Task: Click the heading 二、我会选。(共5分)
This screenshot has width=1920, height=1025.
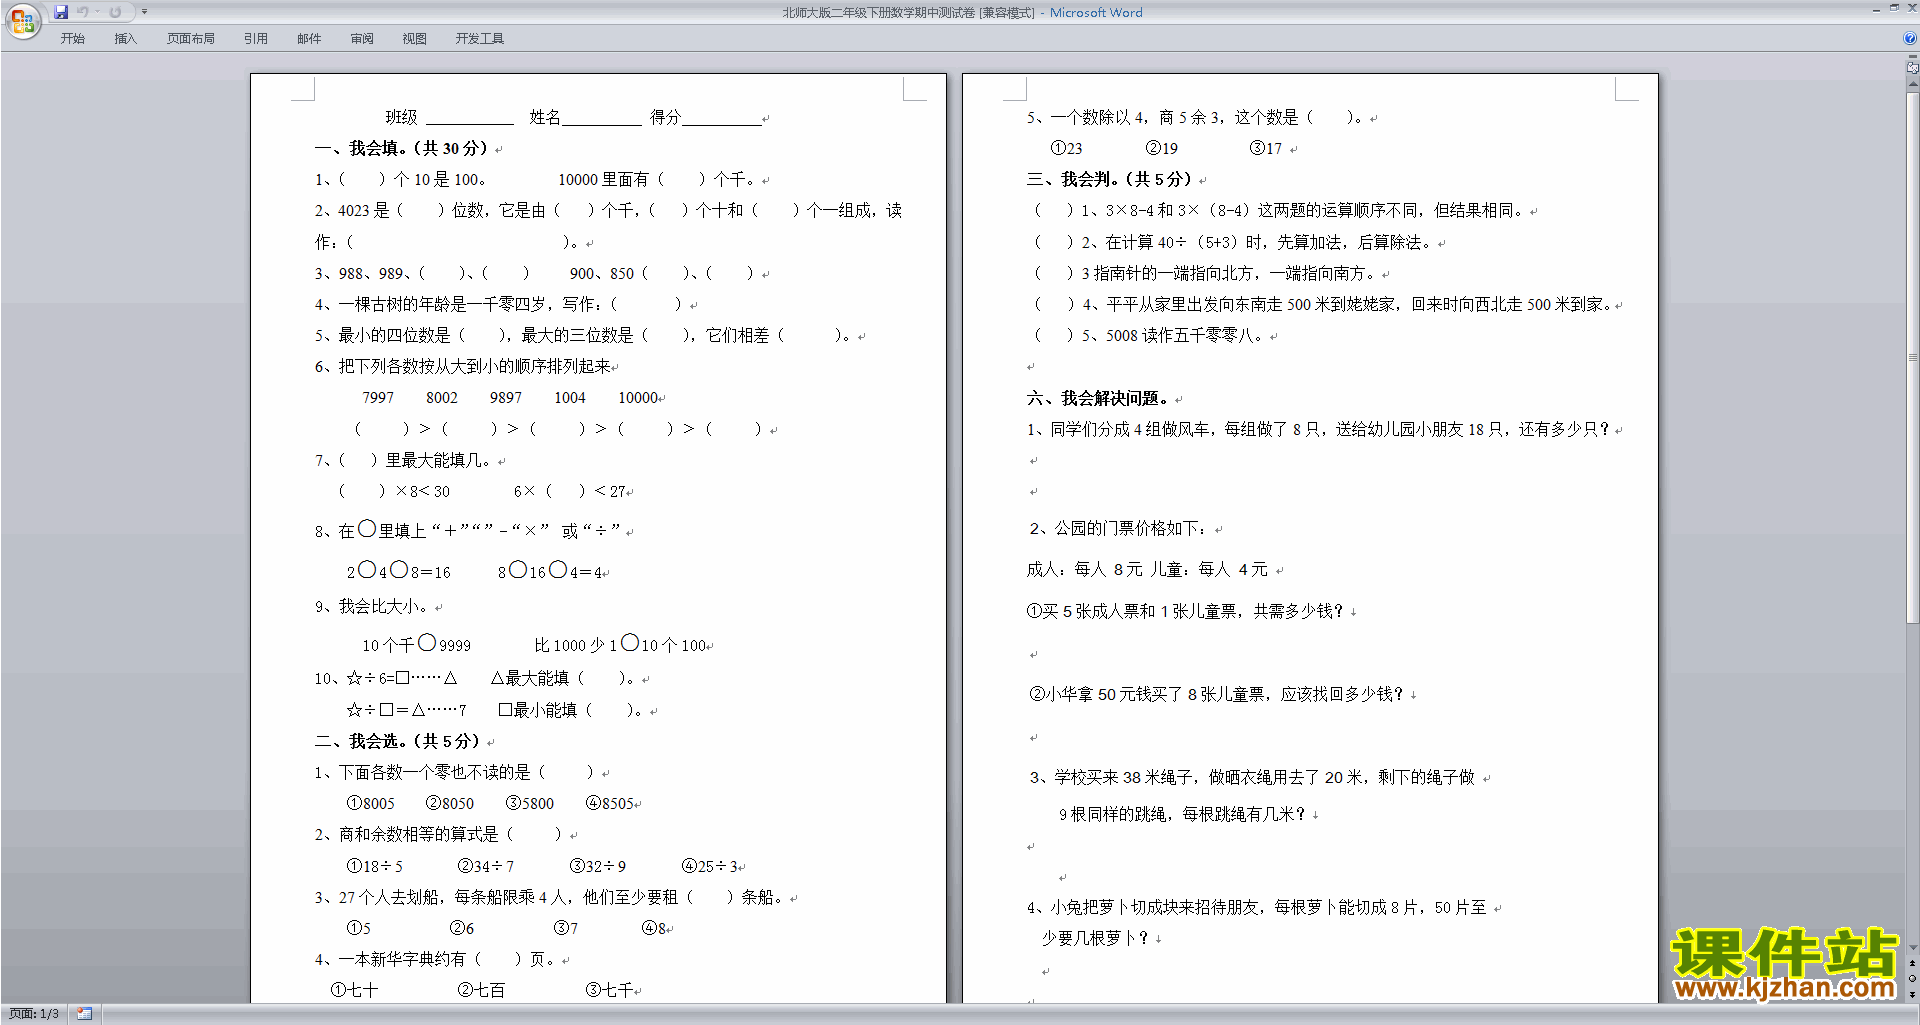Action: pyautogui.click(x=398, y=742)
